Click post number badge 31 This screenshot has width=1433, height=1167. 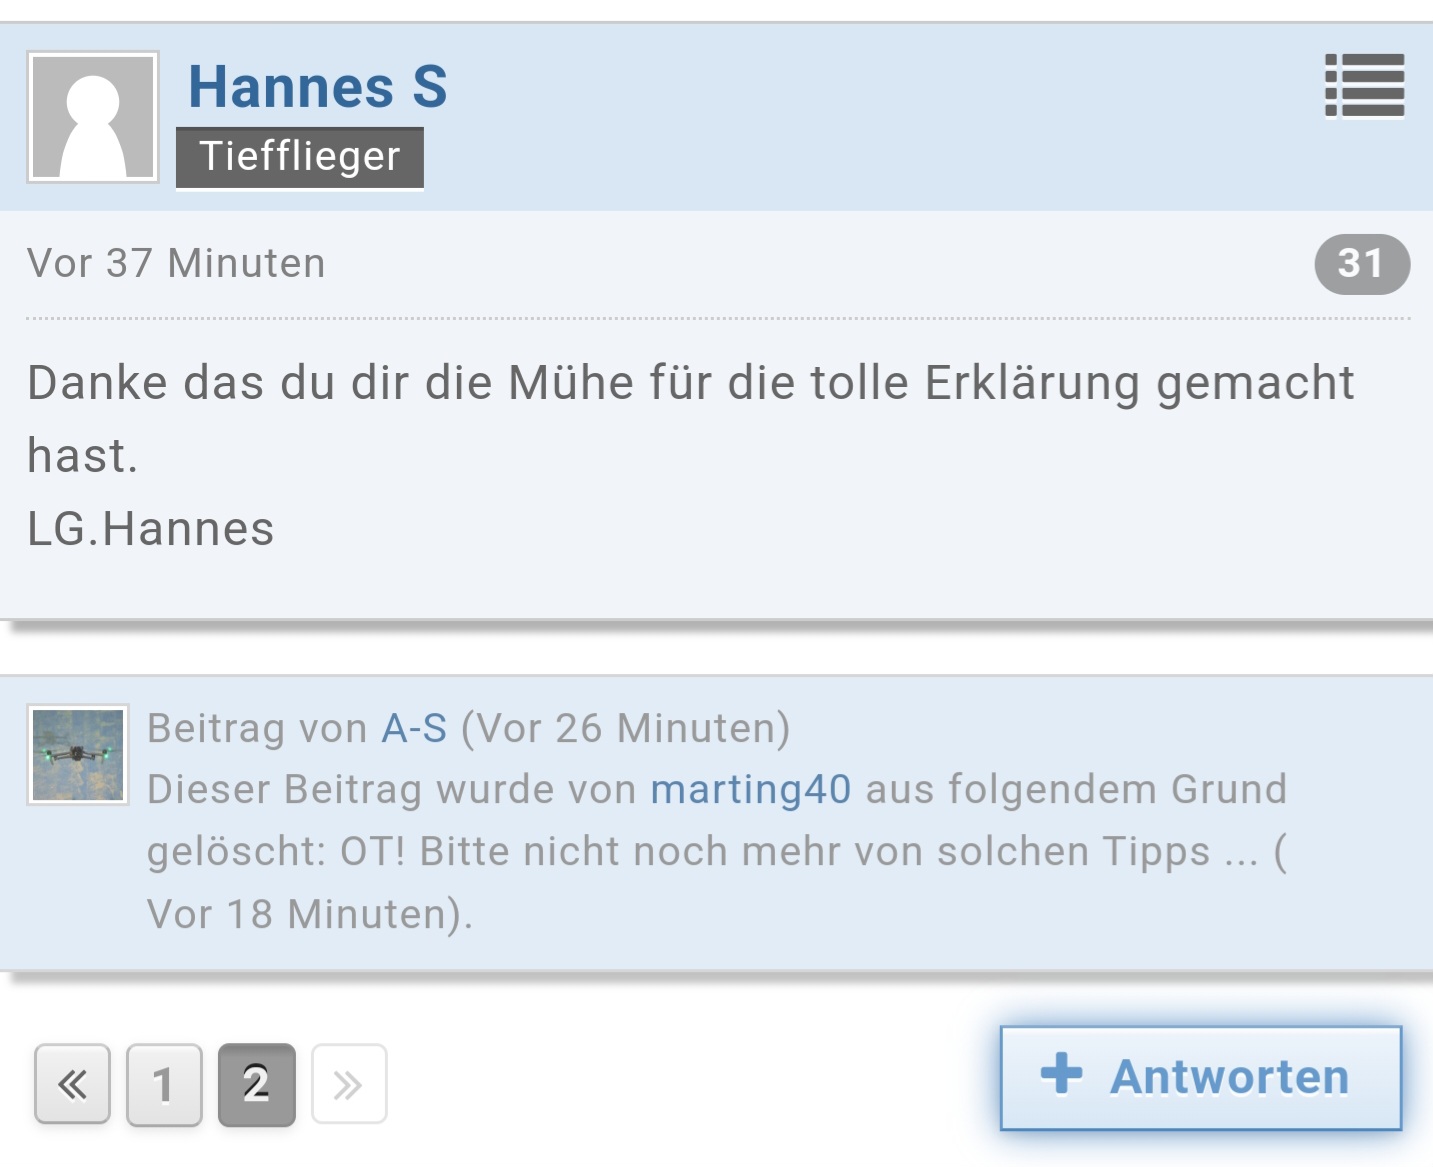click(x=1361, y=264)
